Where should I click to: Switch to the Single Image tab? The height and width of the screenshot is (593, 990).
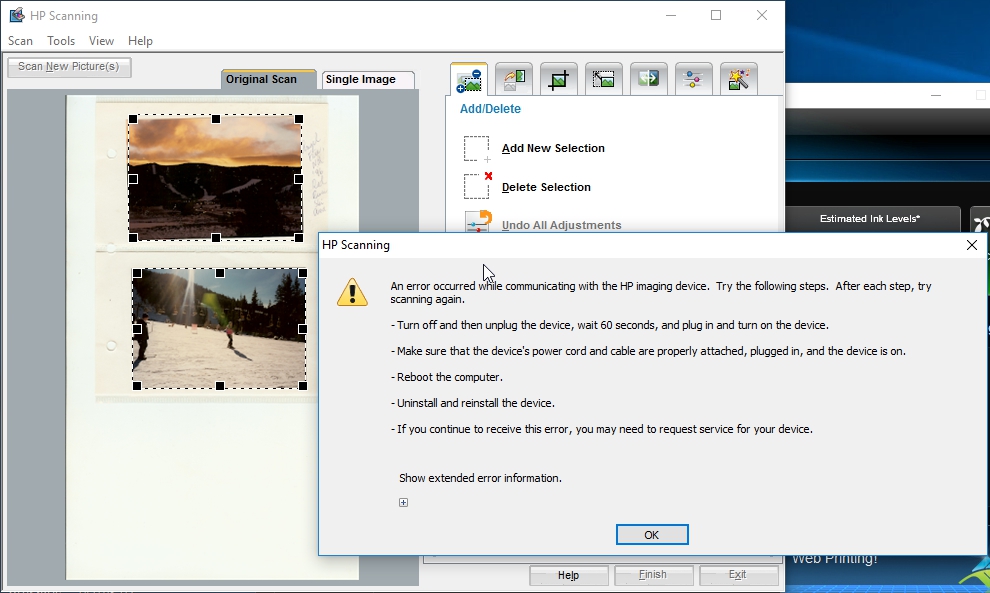(367, 78)
